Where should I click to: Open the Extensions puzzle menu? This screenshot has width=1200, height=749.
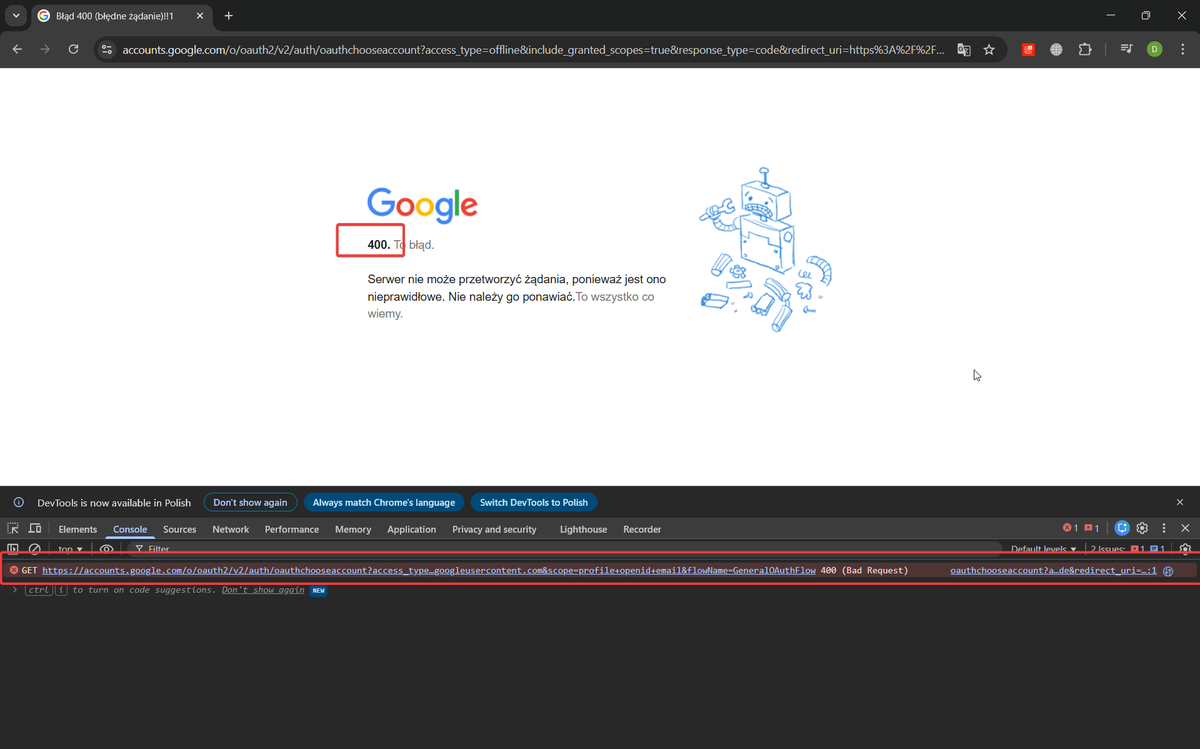pos(1085,49)
